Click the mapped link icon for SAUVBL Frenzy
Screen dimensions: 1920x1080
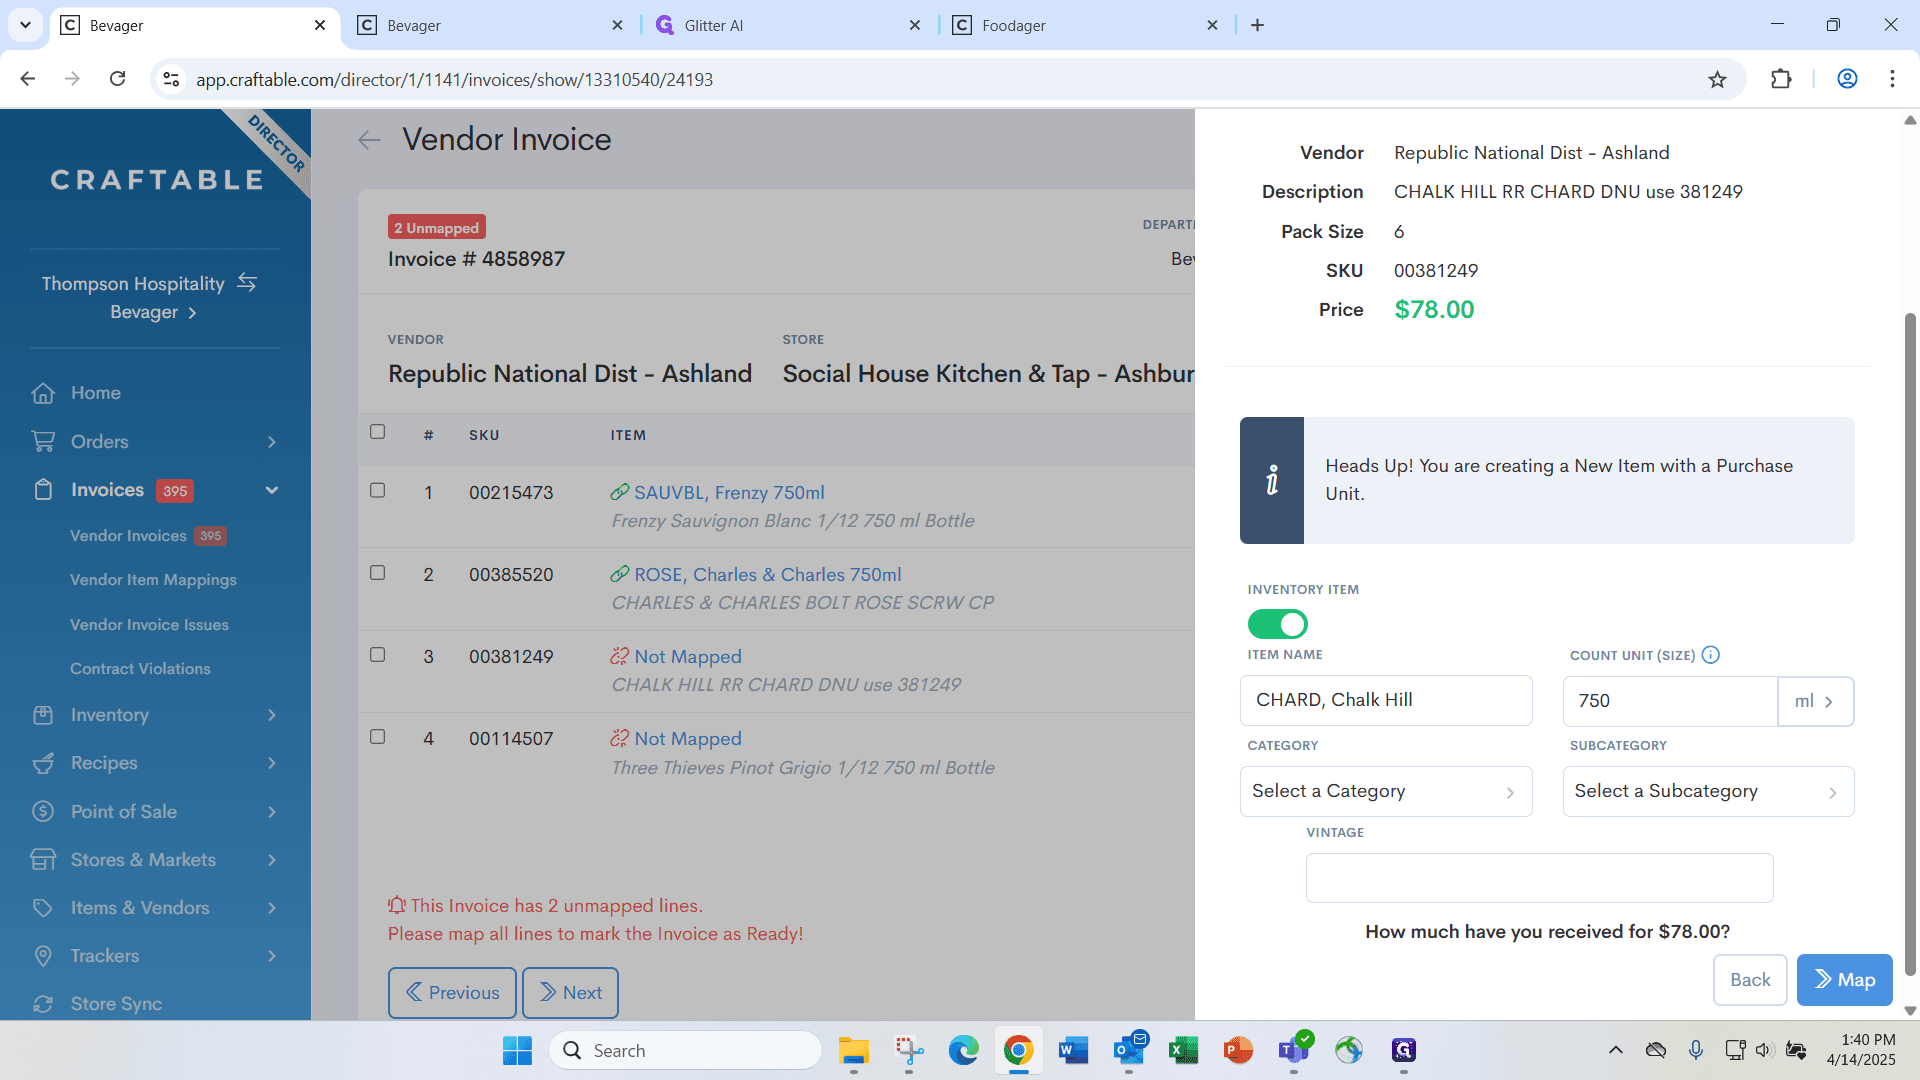tap(620, 492)
